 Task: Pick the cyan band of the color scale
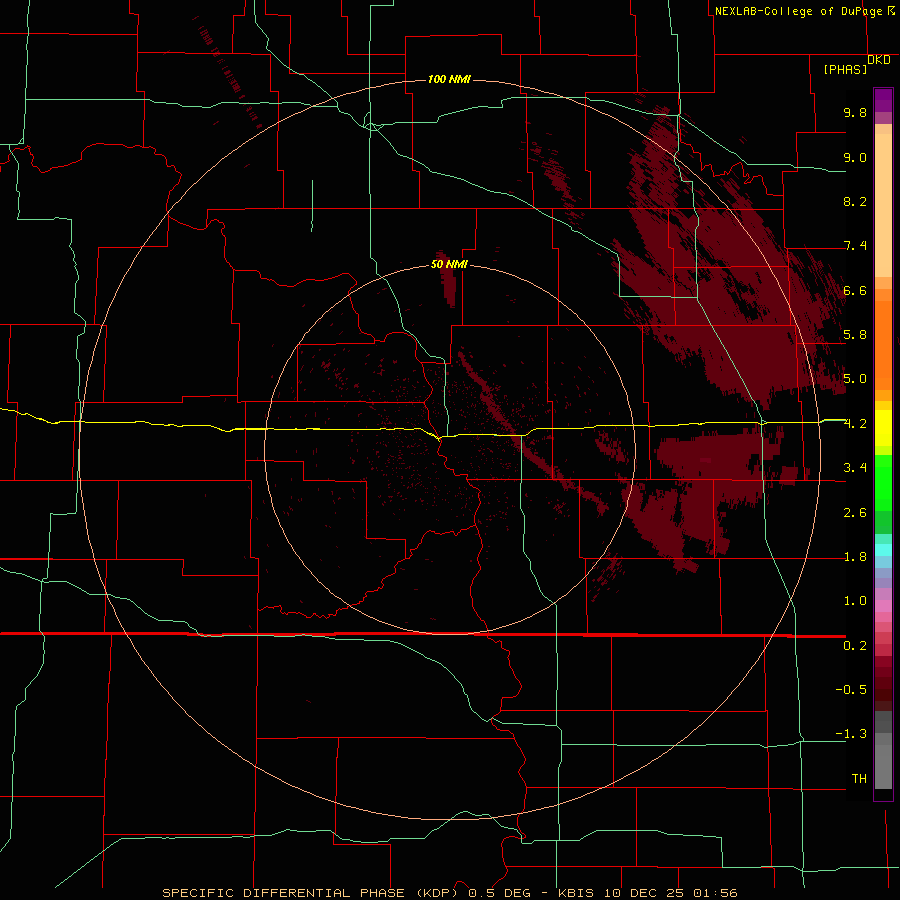(x=883, y=550)
